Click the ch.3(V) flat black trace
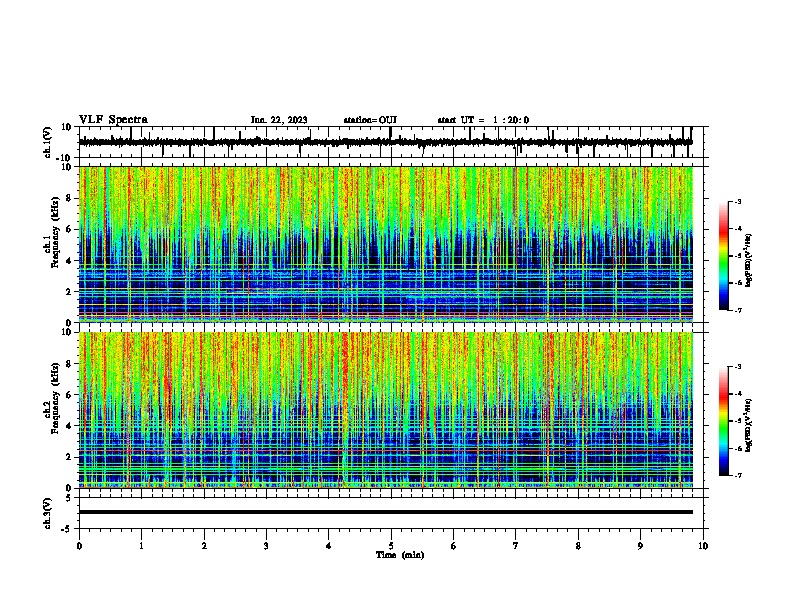Viewport: 792px width, 612px height. coord(385,512)
